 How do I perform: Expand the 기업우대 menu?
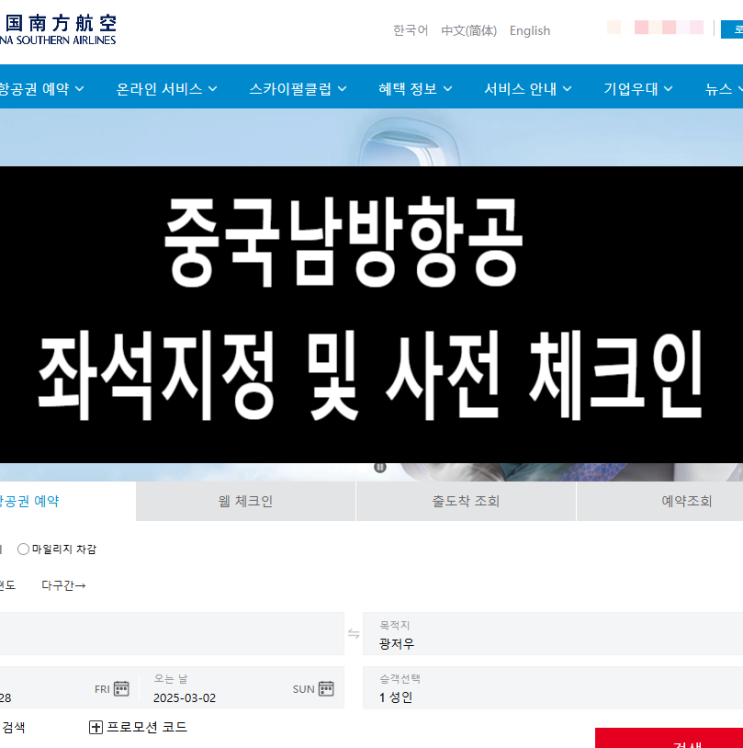[638, 89]
